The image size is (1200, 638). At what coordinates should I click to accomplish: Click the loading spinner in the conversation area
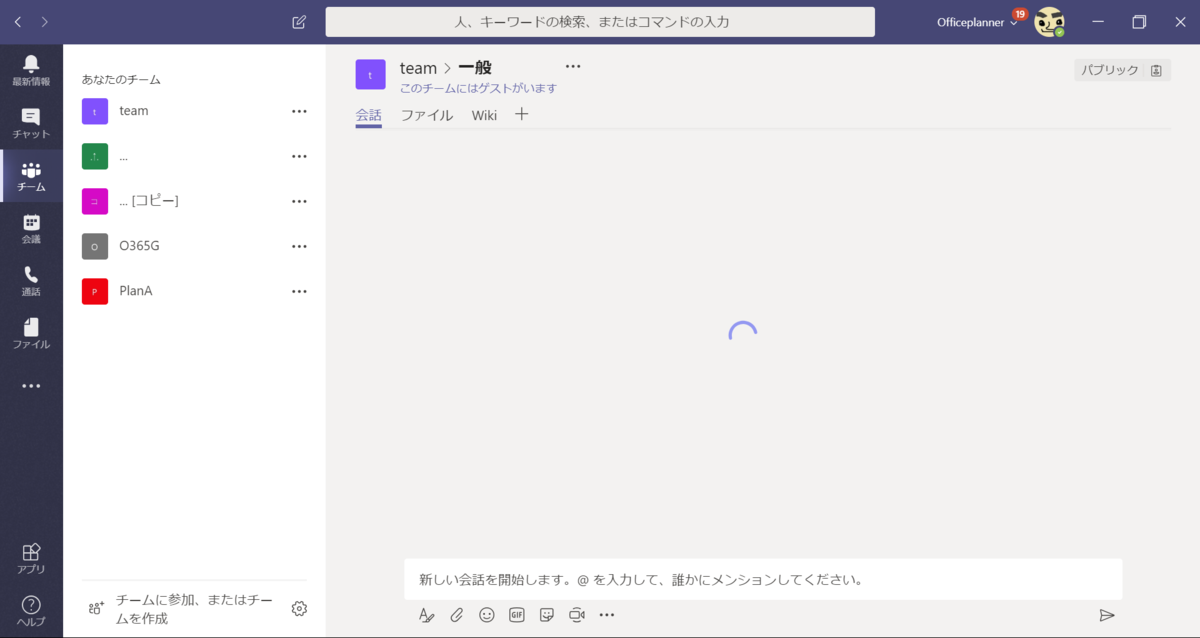pyautogui.click(x=742, y=330)
